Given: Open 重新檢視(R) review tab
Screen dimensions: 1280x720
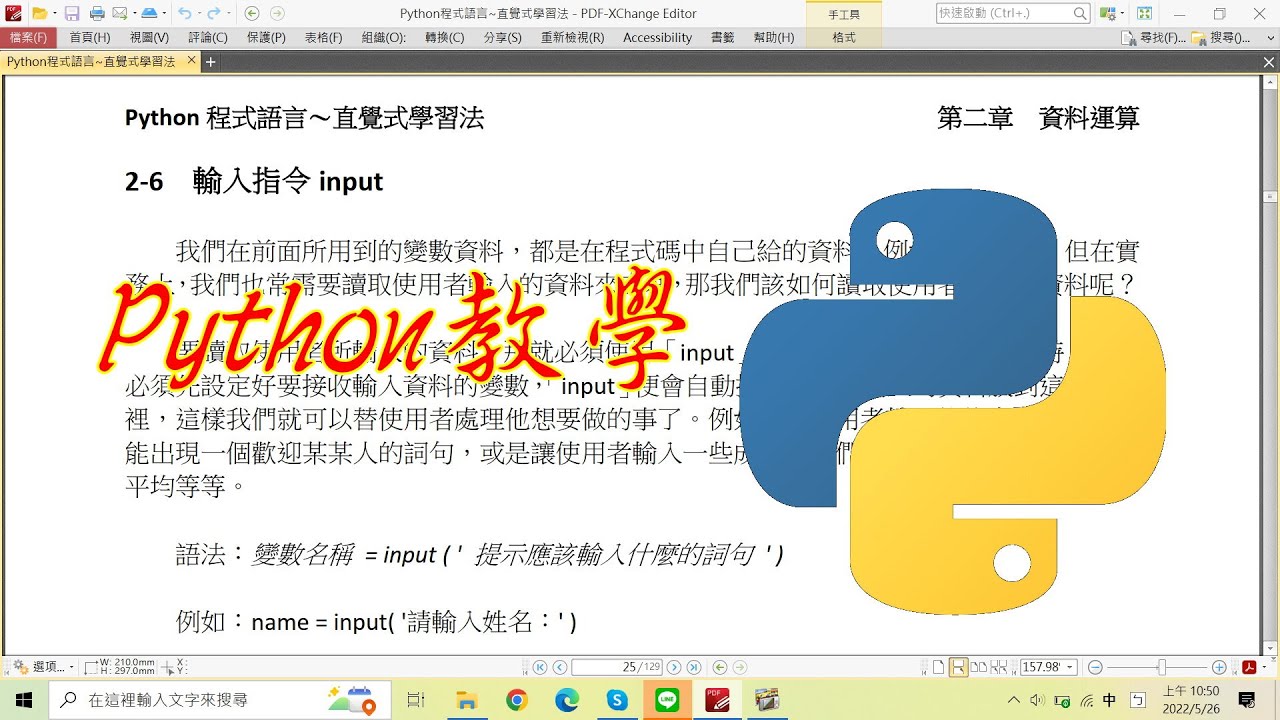Looking at the screenshot, I should pyautogui.click(x=572, y=37).
